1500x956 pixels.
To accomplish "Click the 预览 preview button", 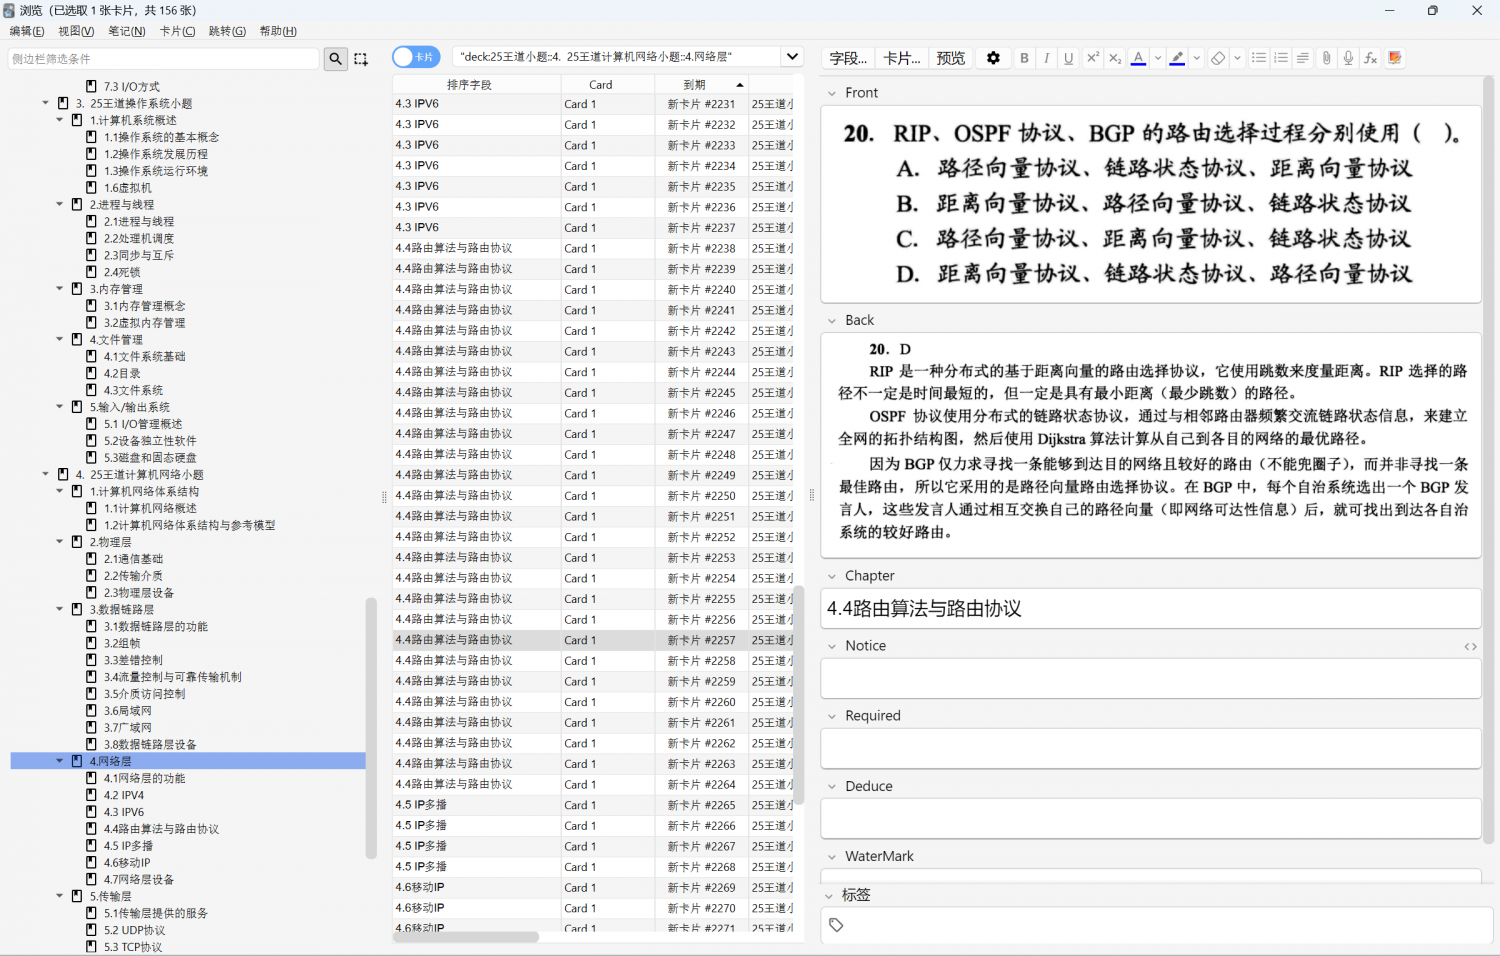I will (950, 58).
